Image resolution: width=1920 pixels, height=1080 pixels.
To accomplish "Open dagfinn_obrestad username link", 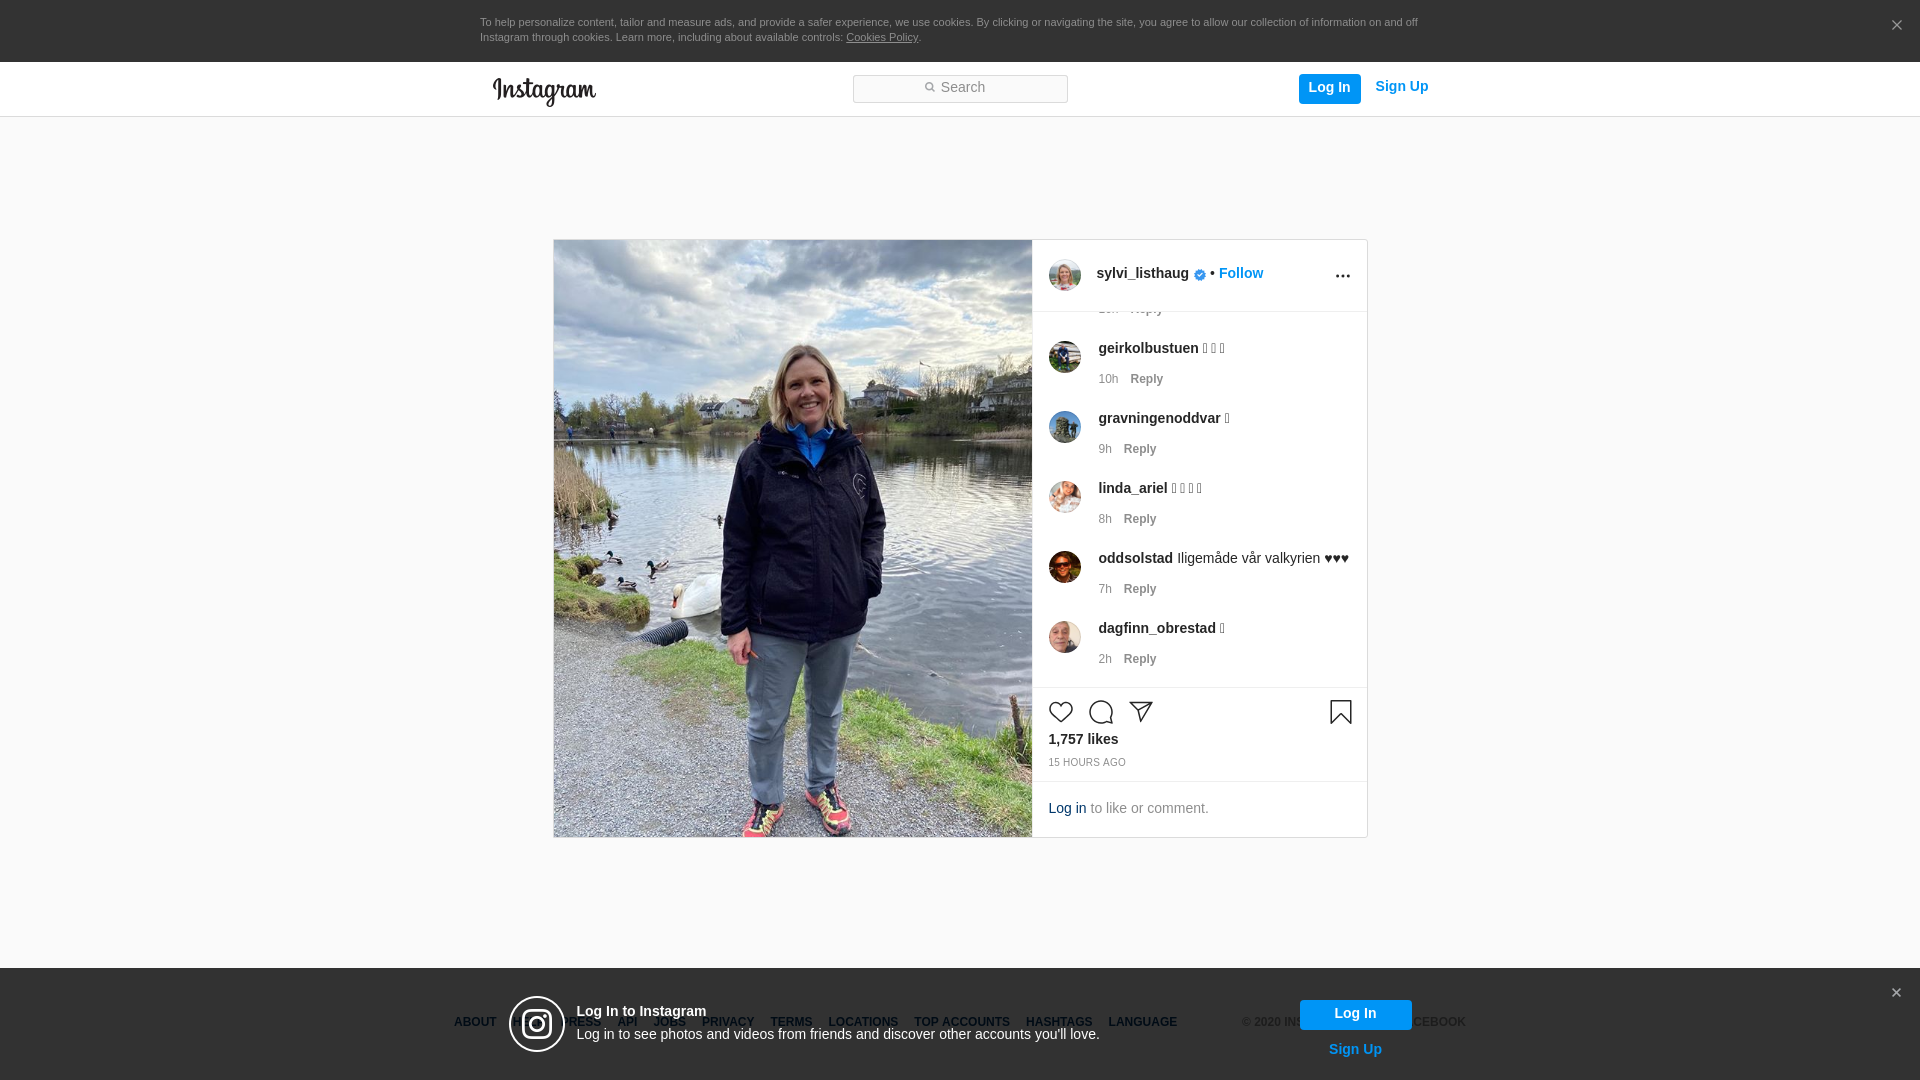I will tap(1157, 628).
